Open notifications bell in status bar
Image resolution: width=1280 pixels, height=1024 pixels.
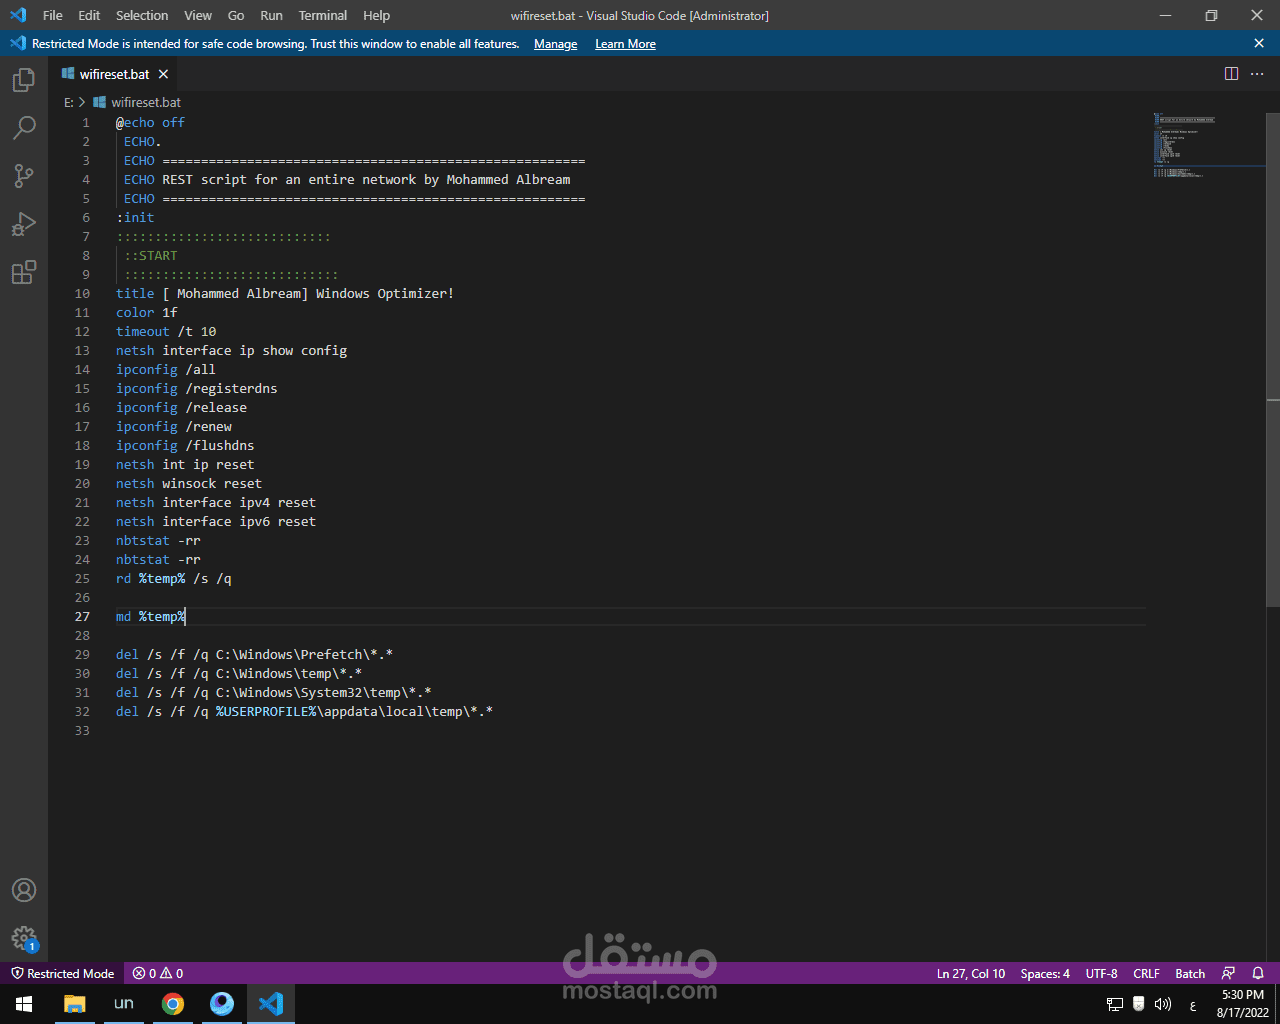(1258, 973)
